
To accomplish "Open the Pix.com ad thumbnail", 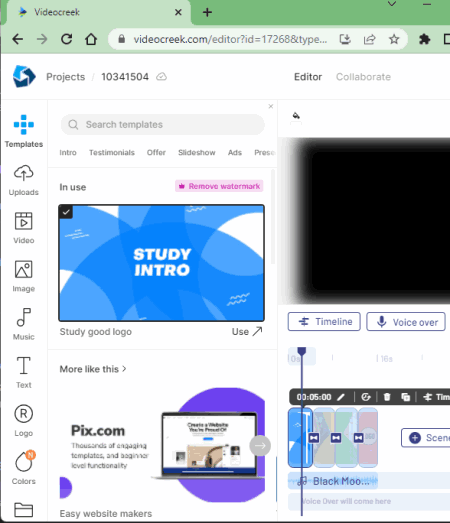I will tap(162, 445).
